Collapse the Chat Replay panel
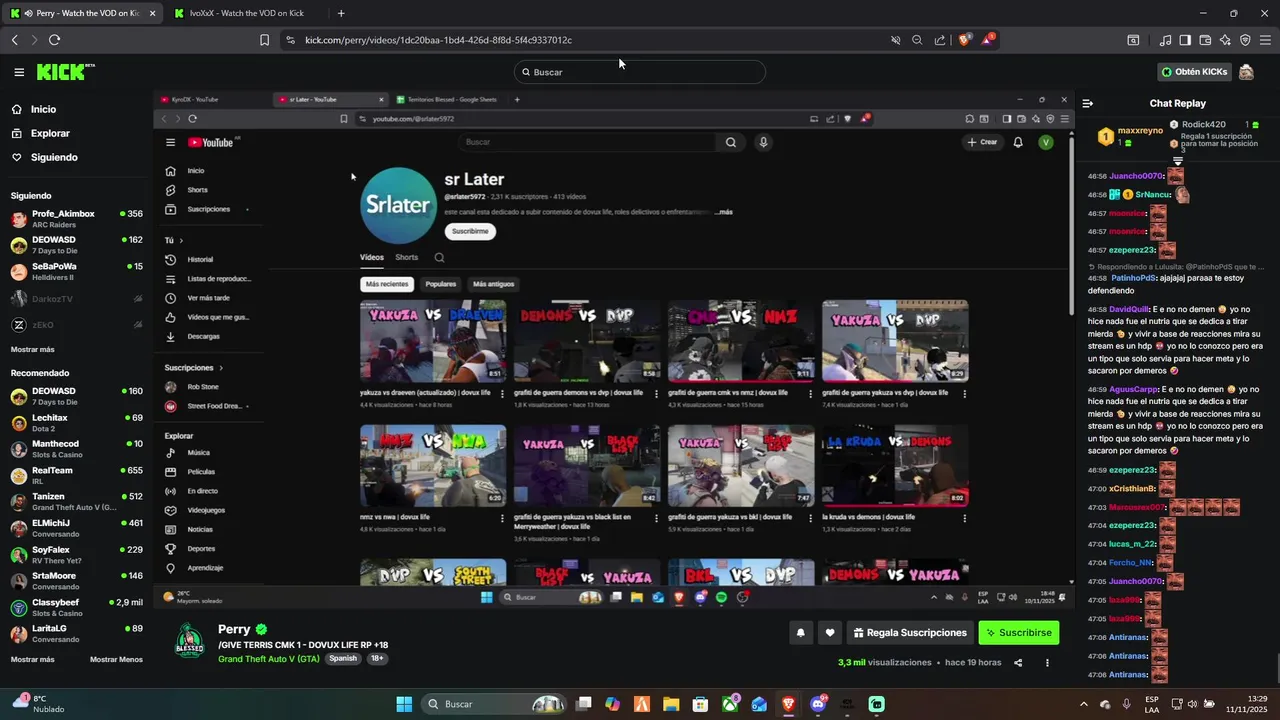Image resolution: width=1280 pixels, height=720 pixels. pyautogui.click(x=1088, y=103)
